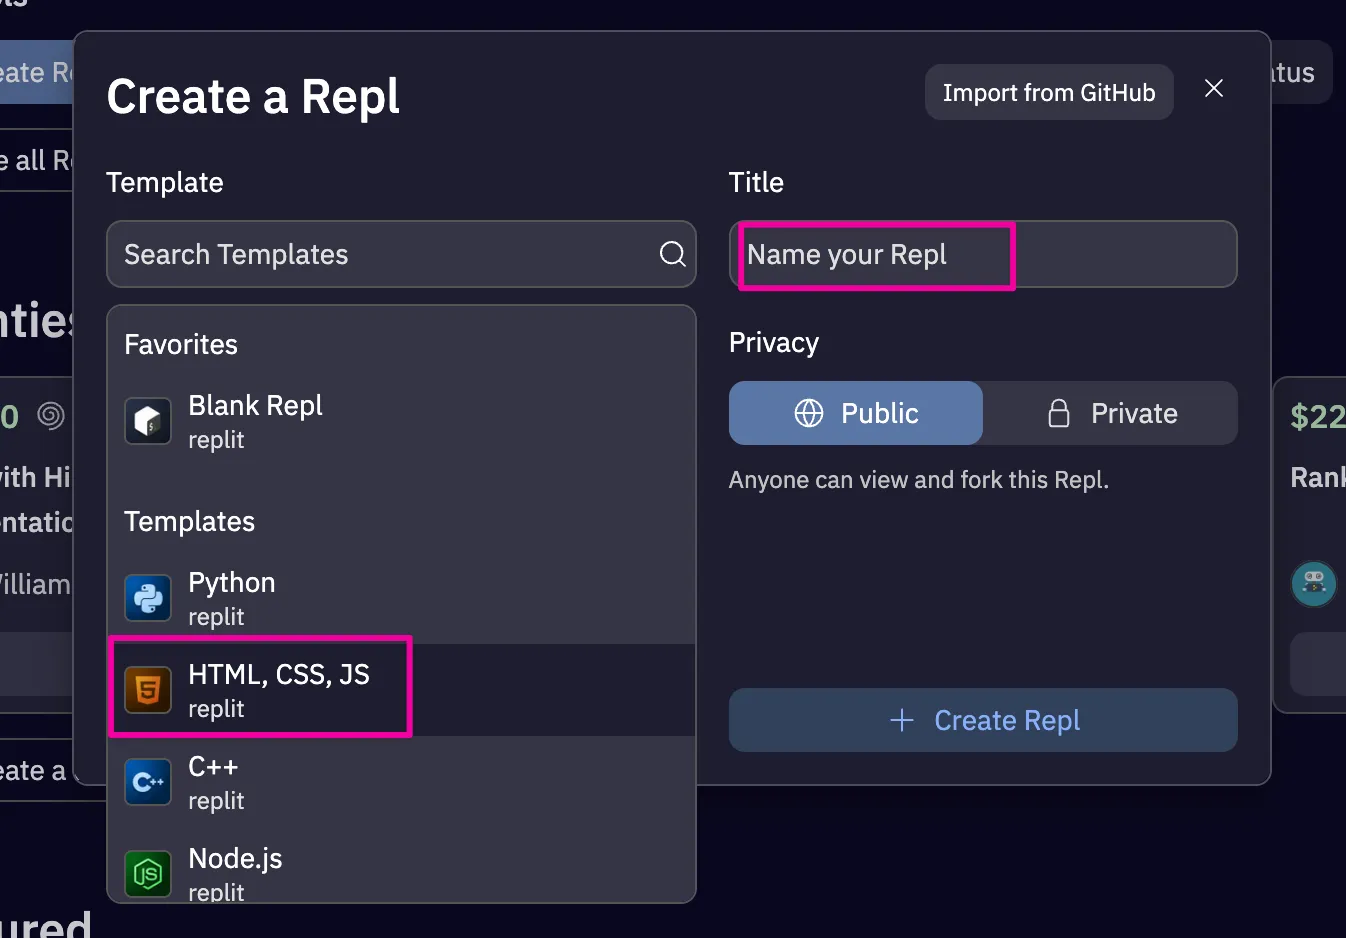Image resolution: width=1346 pixels, height=938 pixels.
Task: Click the Title label
Action: (756, 182)
